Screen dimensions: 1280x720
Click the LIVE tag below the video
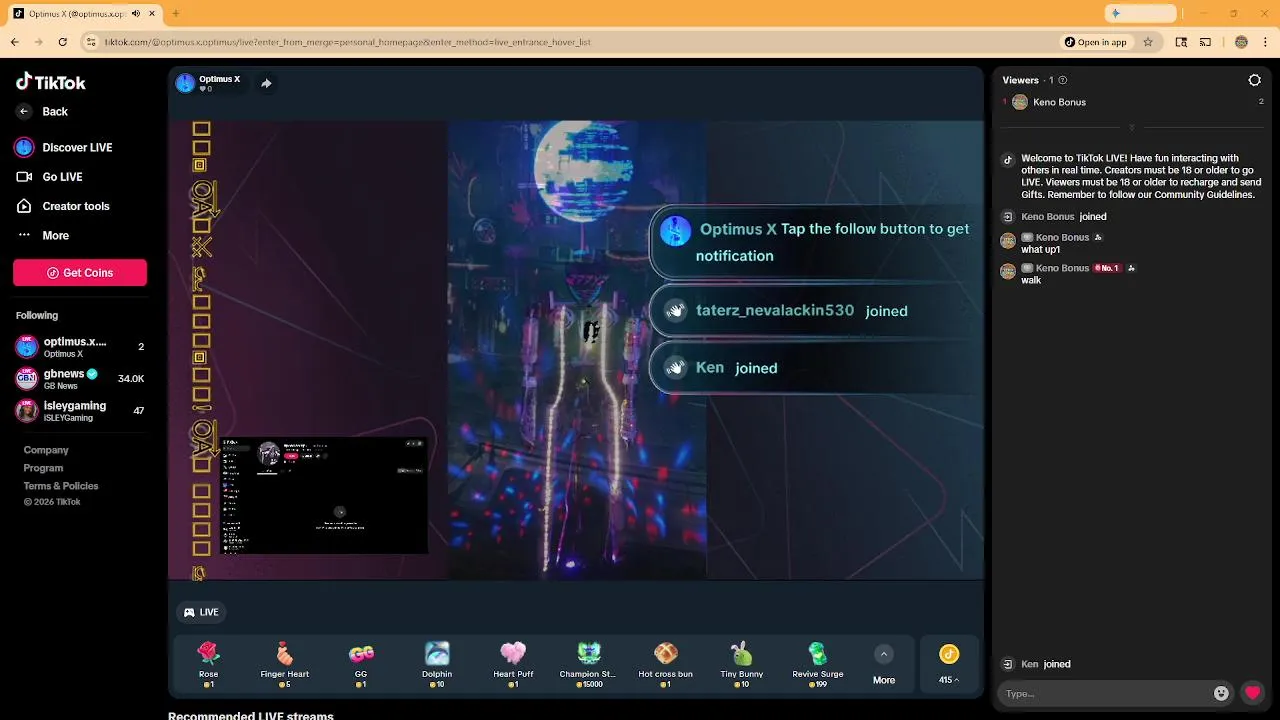pos(201,612)
